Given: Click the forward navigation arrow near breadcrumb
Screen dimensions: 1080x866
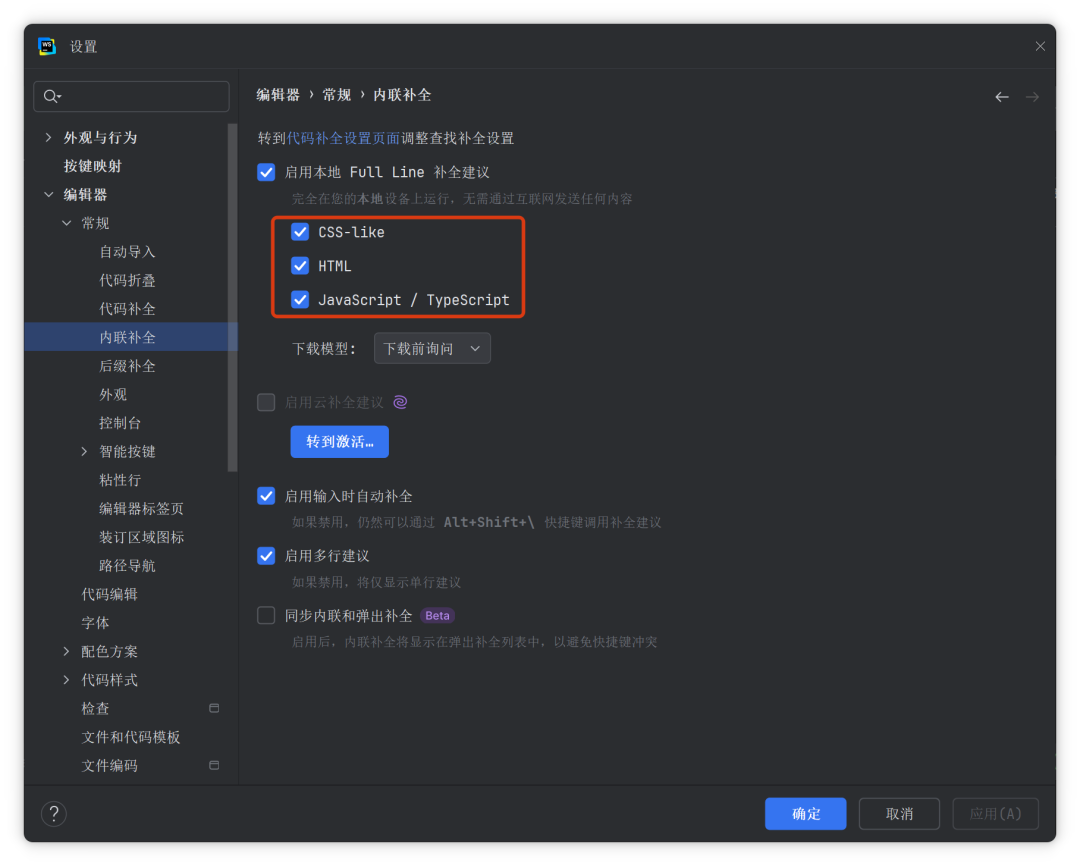Looking at the screenshot, I should [1033, 96].
